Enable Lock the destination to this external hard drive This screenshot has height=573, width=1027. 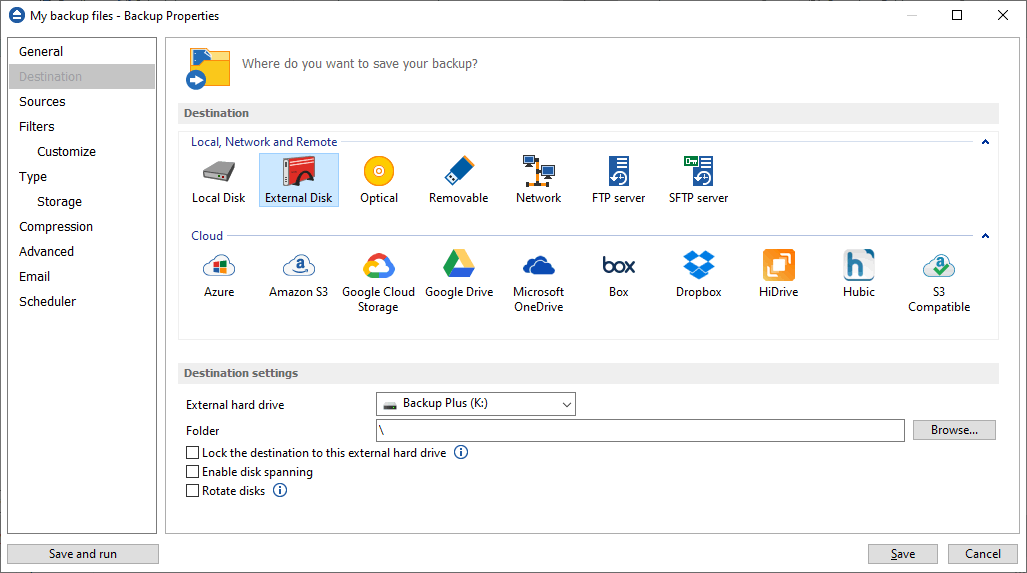pos(193,453)
